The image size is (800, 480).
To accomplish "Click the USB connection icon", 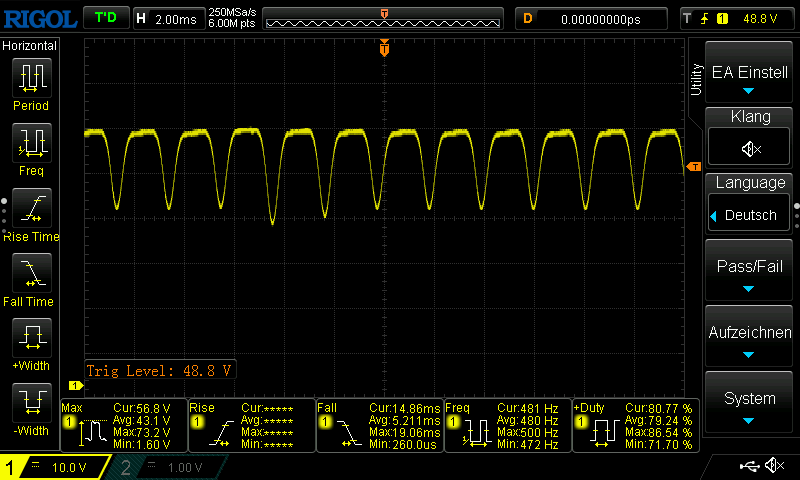I will (x=749, y=465).
